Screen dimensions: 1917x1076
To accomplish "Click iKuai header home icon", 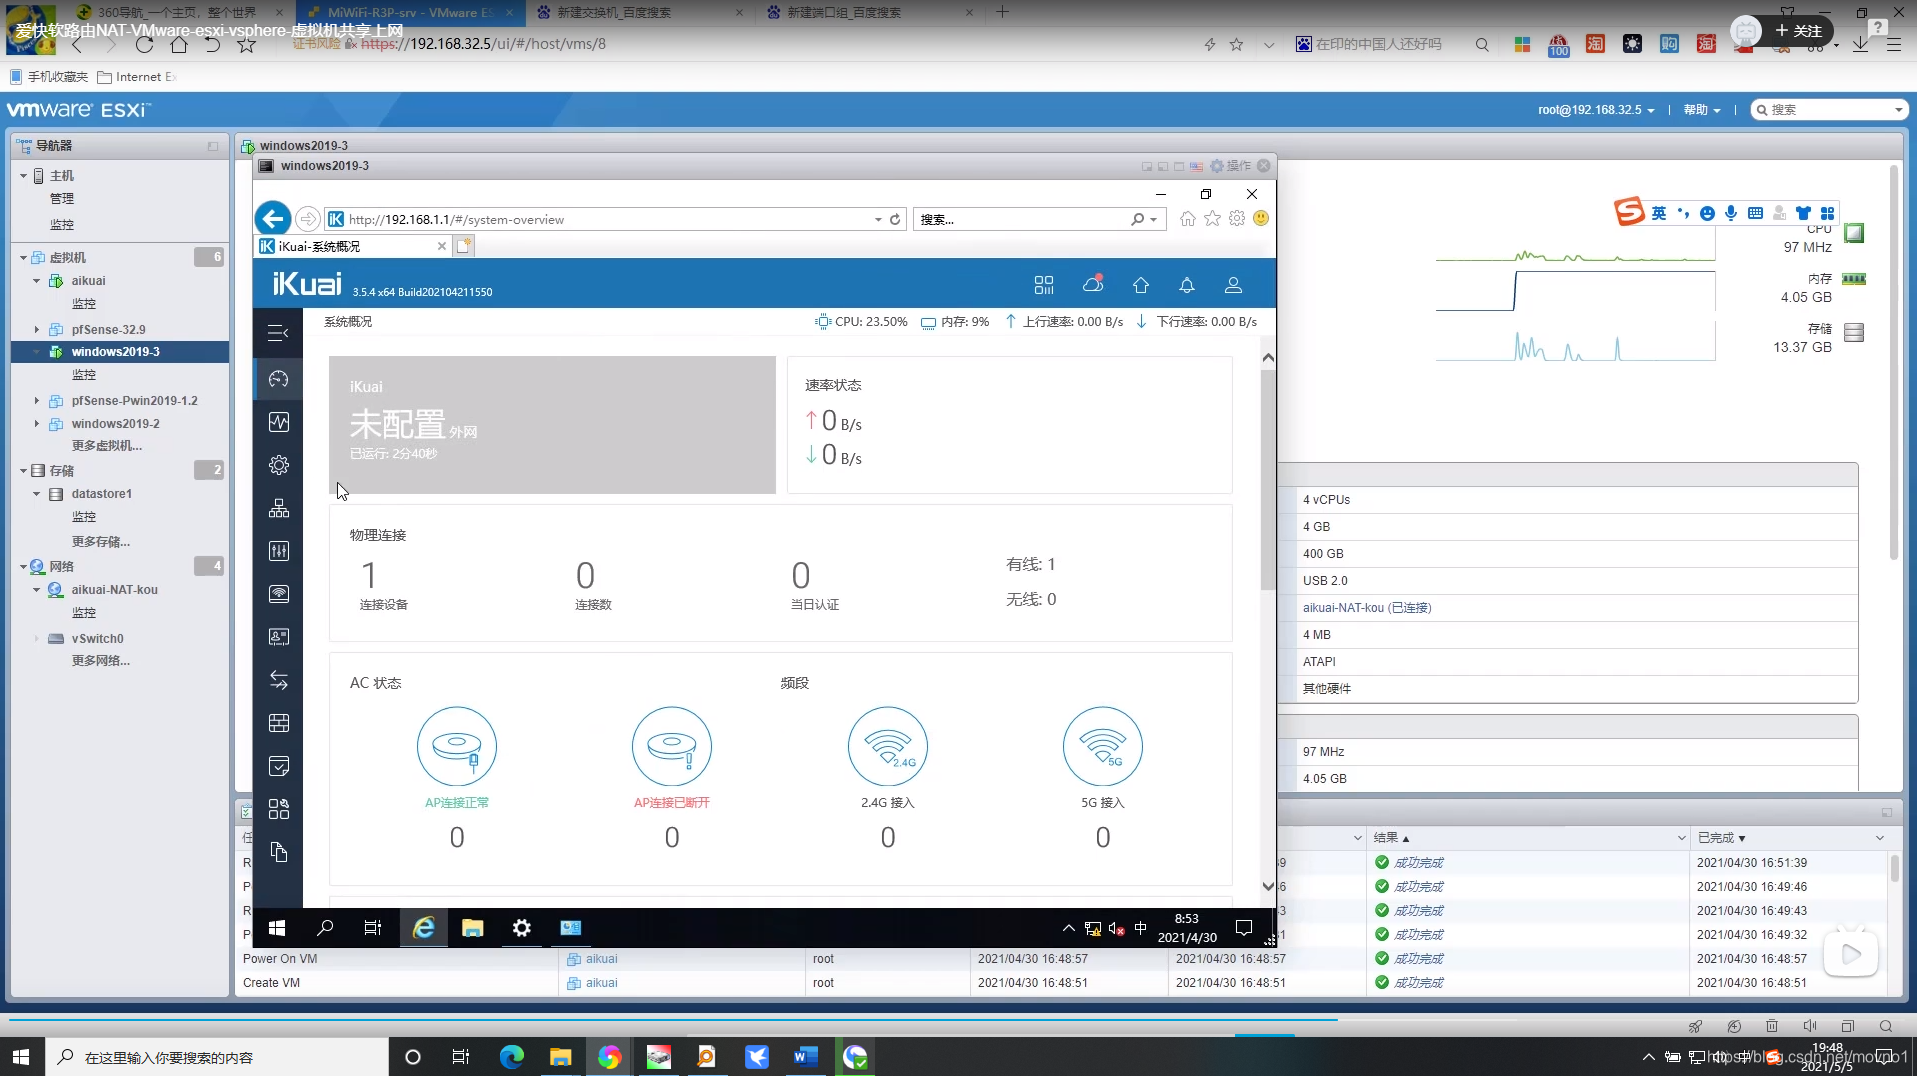I will 1141,285.
